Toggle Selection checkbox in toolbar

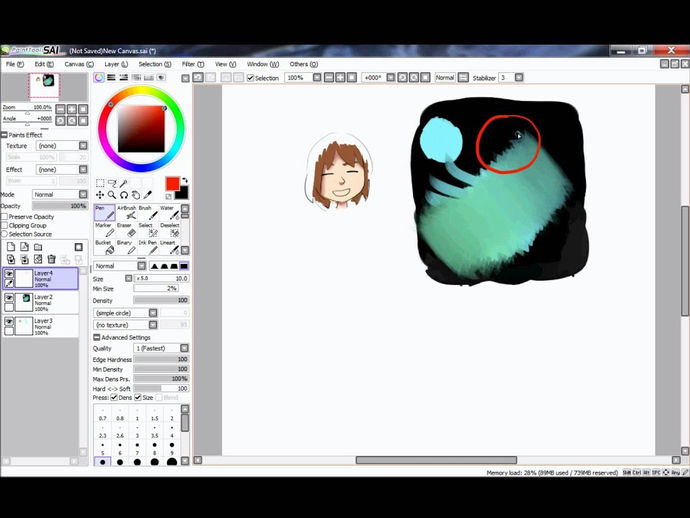tap(250, 78)
